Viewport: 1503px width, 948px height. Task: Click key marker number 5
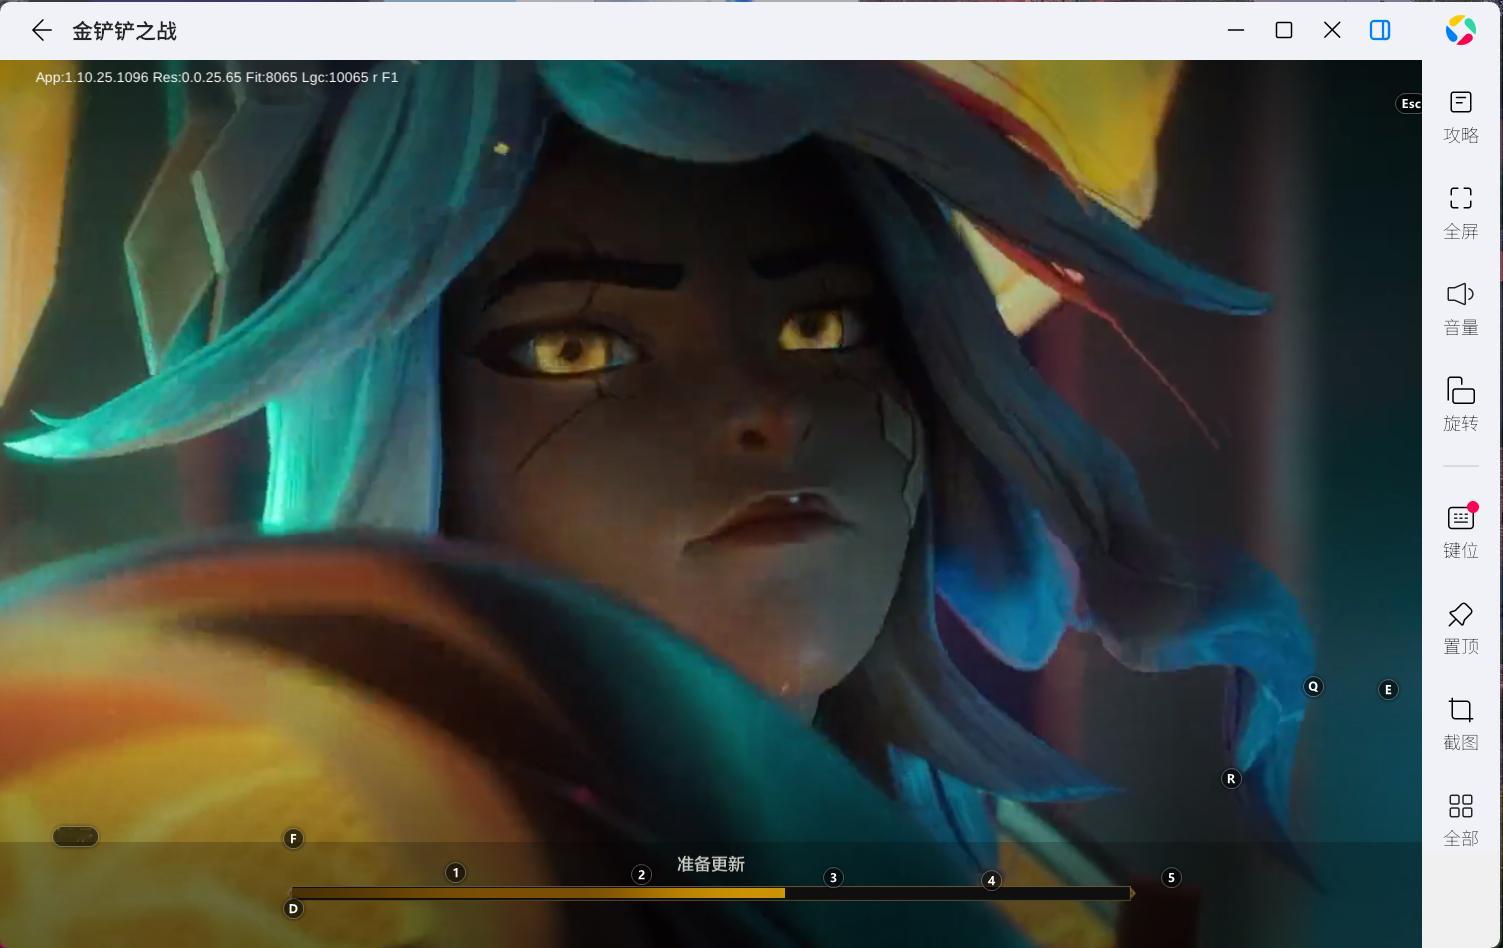point(1171,877)
